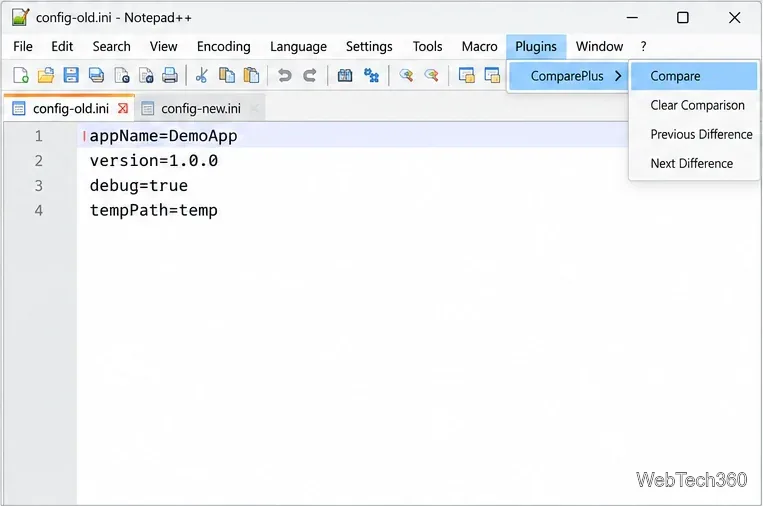
Task: Click the Notepad++ app icon in title bar
Action: point(20,18)
